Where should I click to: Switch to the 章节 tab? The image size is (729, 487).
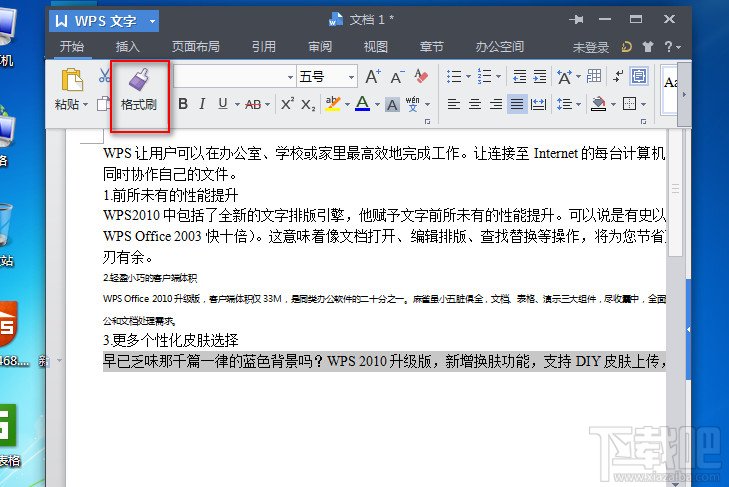(431, 47)
